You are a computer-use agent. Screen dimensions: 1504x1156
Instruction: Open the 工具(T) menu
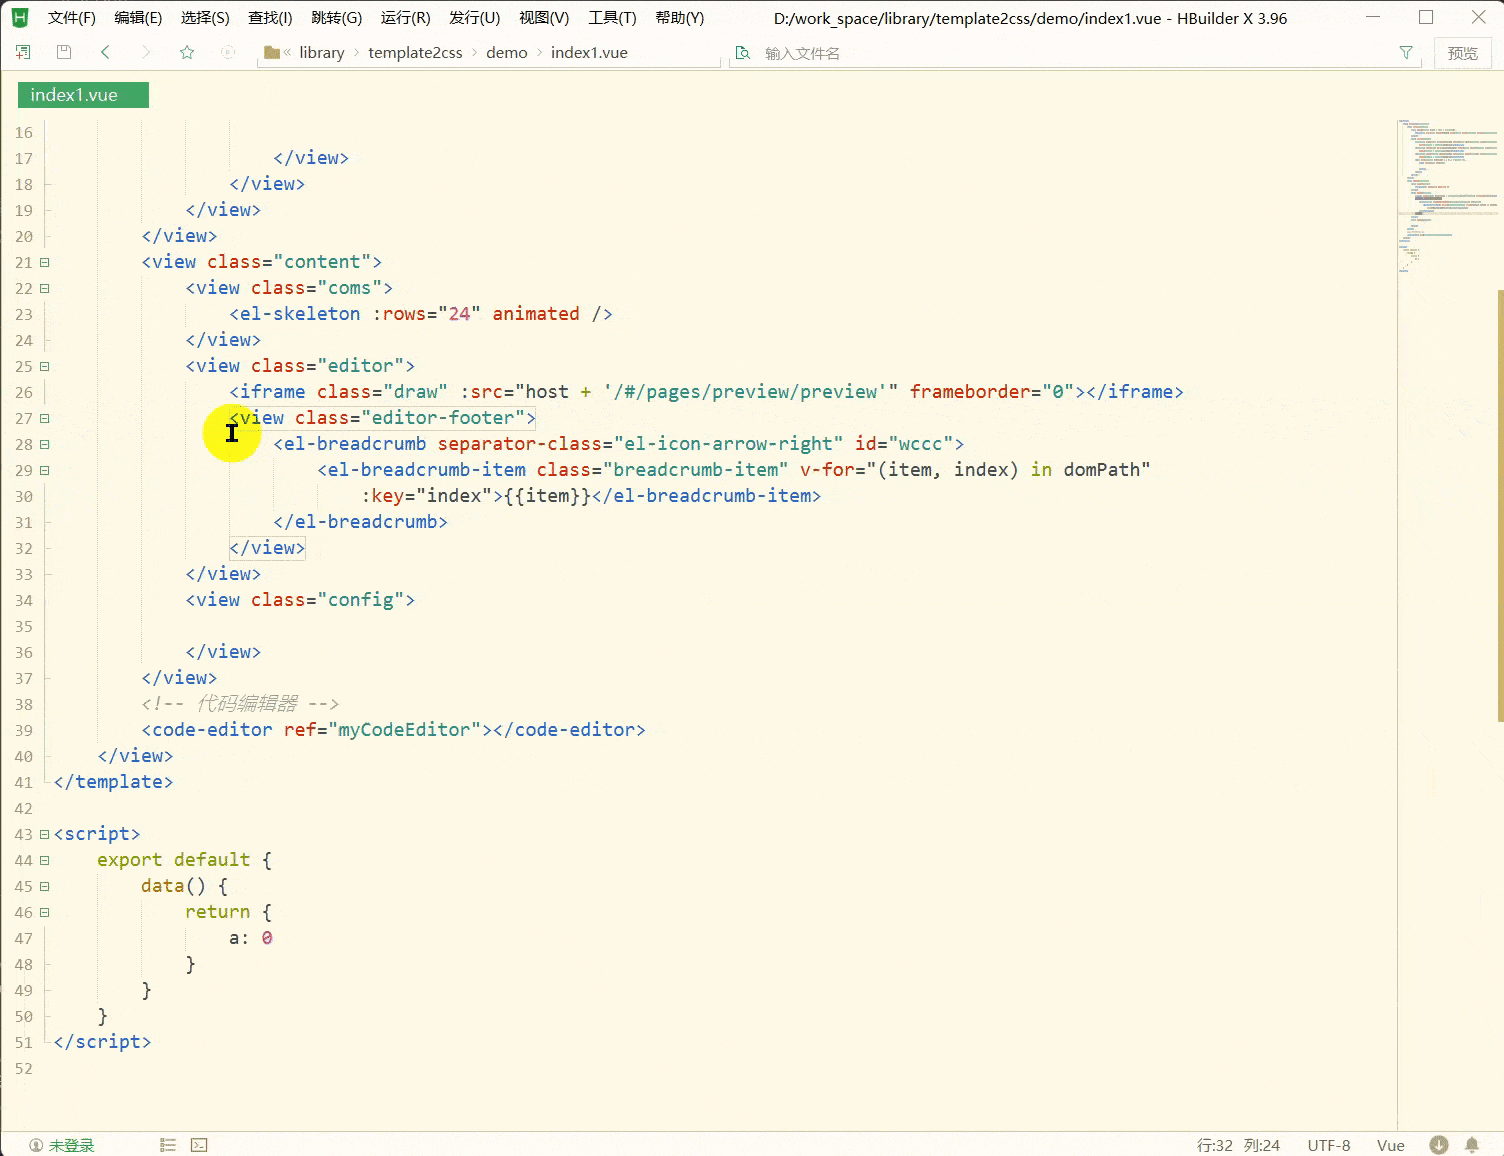[x=612, y=18]
